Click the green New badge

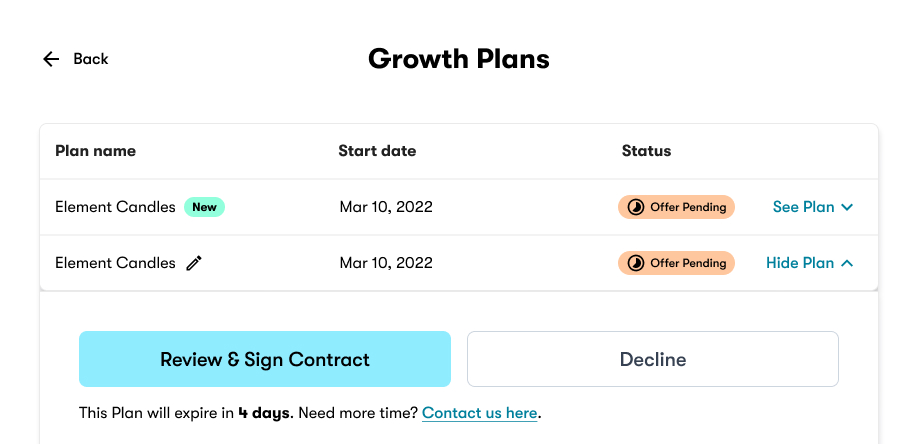click(204, 207)
